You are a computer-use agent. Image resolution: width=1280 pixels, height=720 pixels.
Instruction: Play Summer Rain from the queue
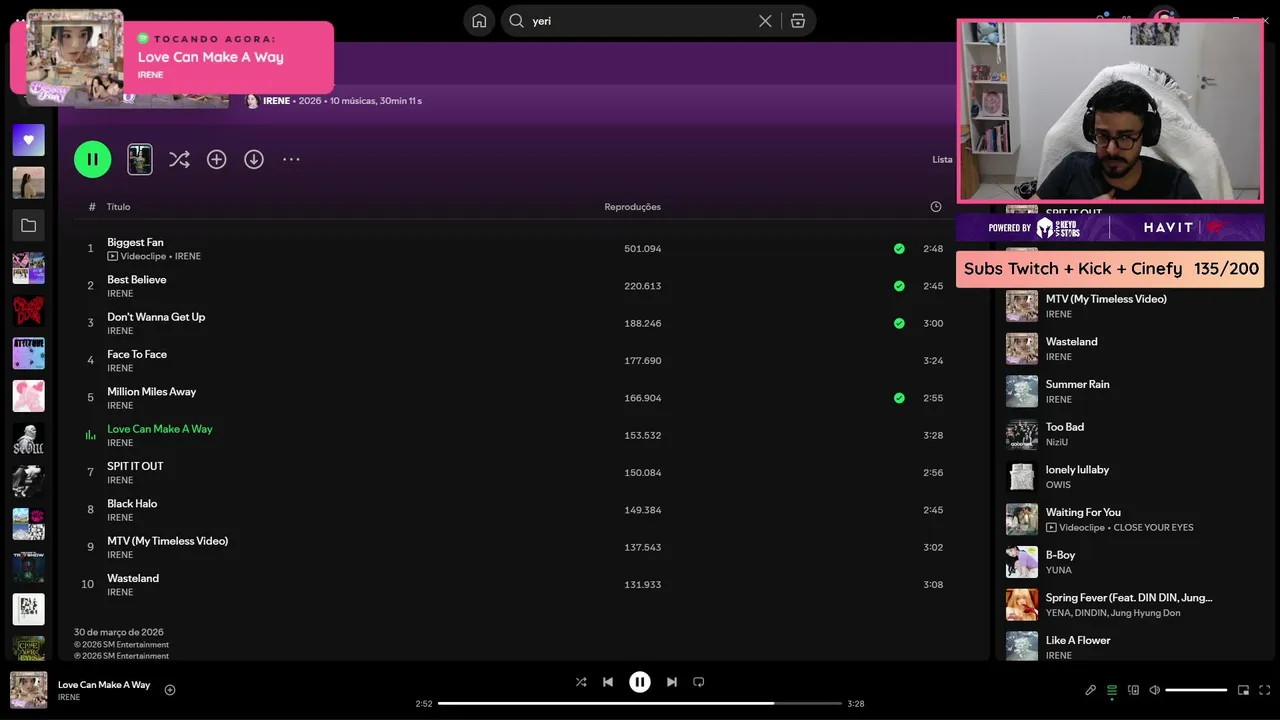(x=1077, y=384)
